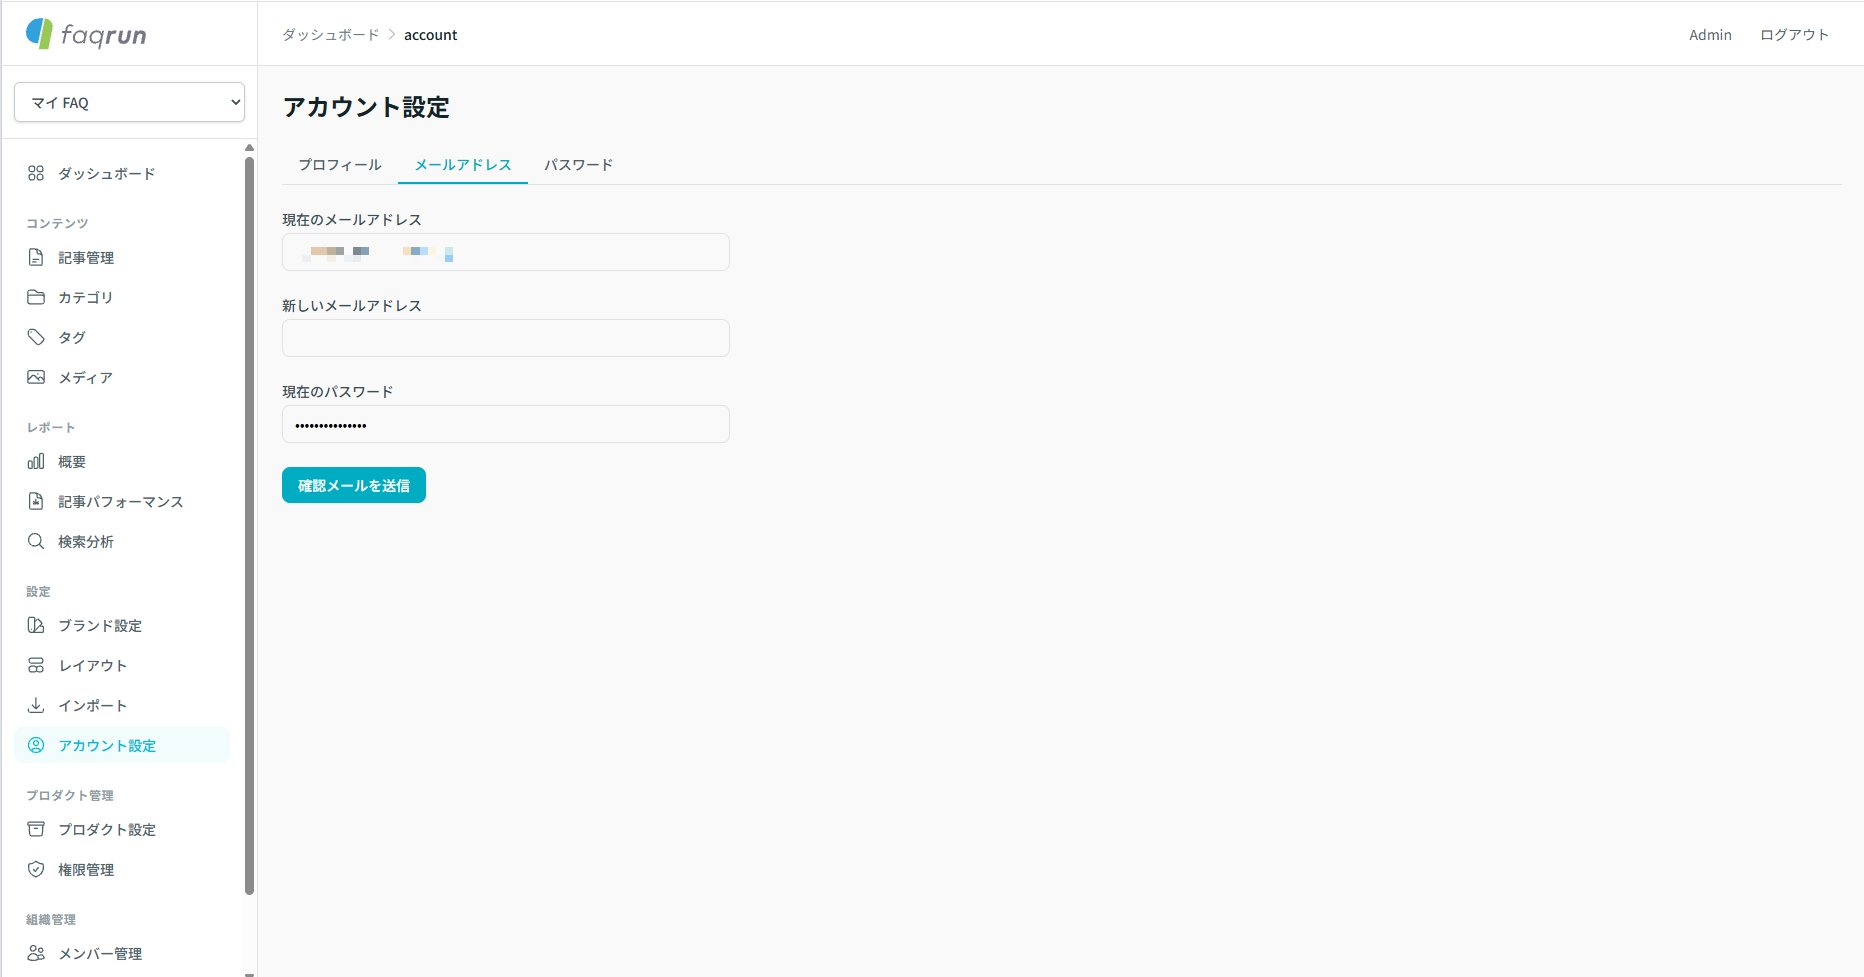Open メディア in sidebar

tap(122, 377)
